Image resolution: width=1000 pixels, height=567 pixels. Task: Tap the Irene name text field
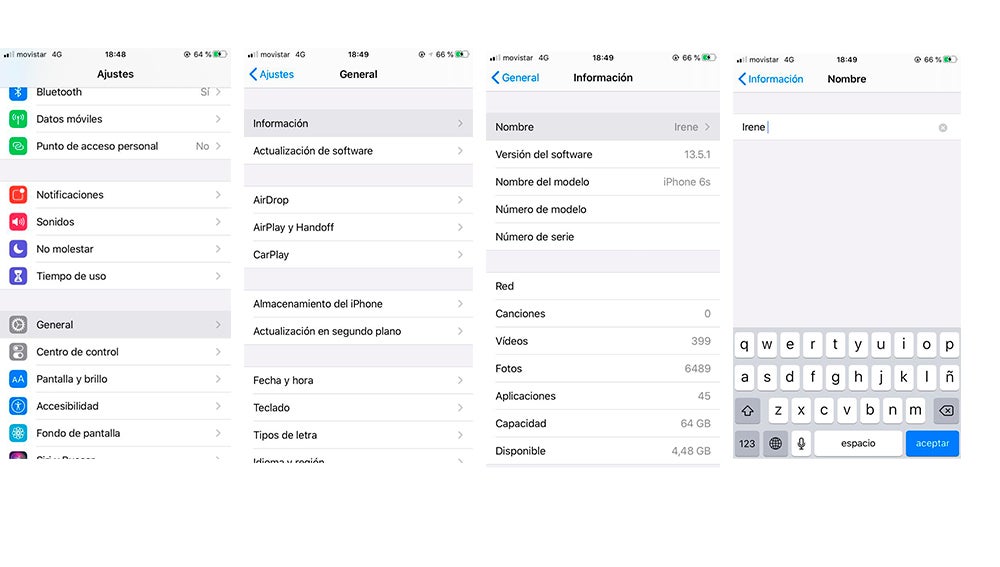[847, 128]
